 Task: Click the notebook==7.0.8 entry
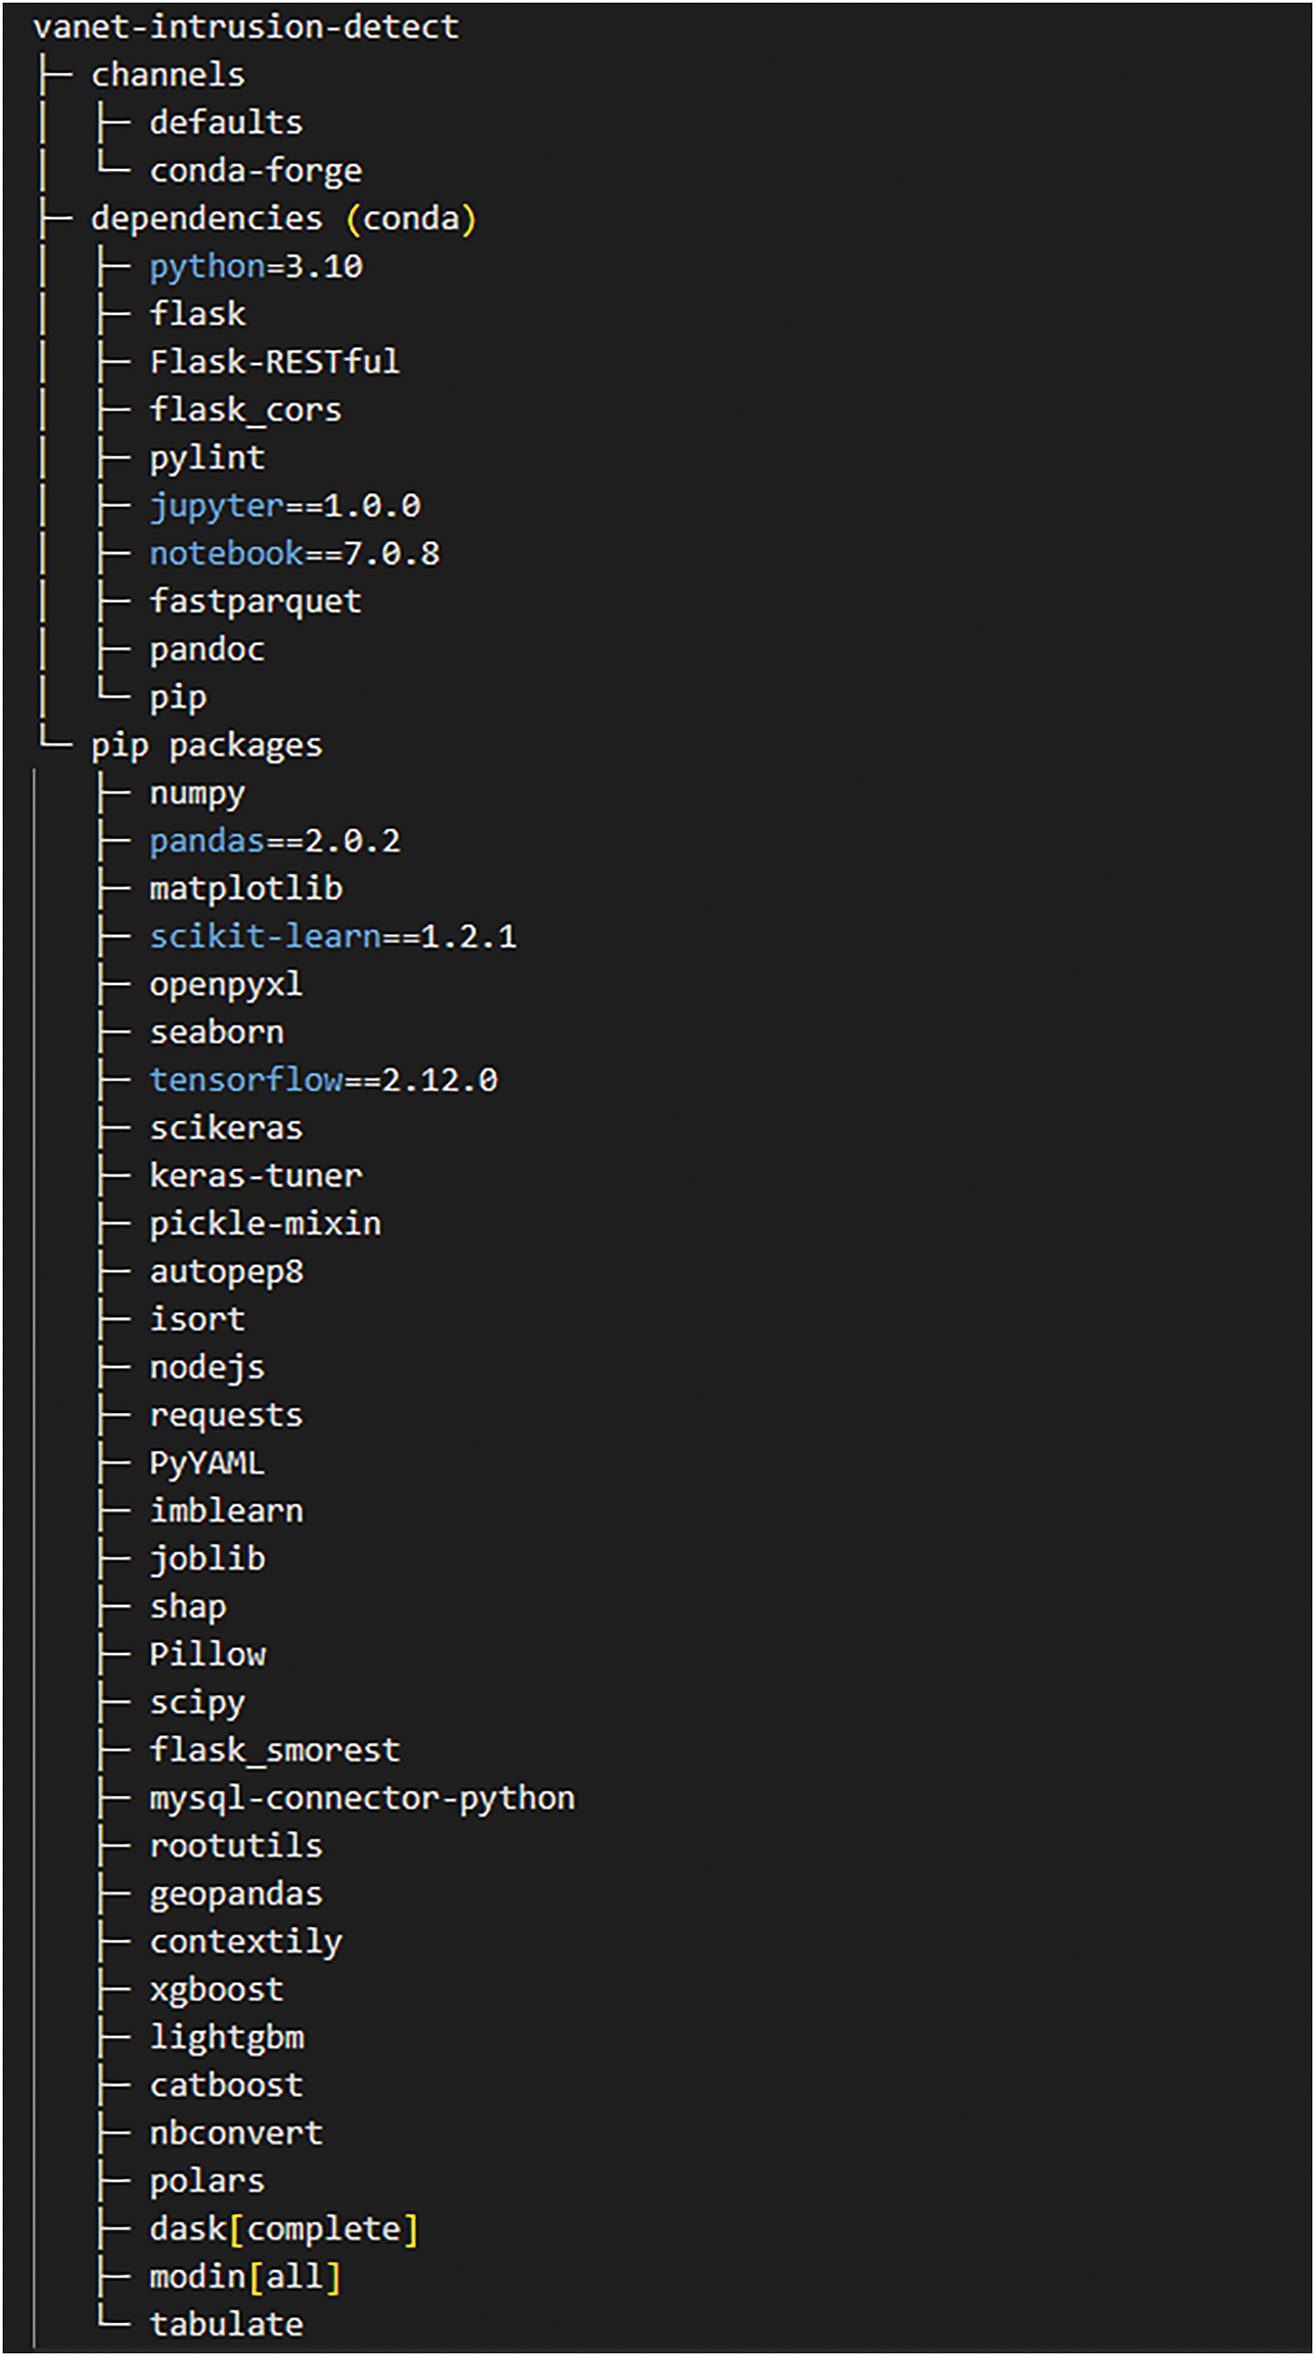[294, 554]
